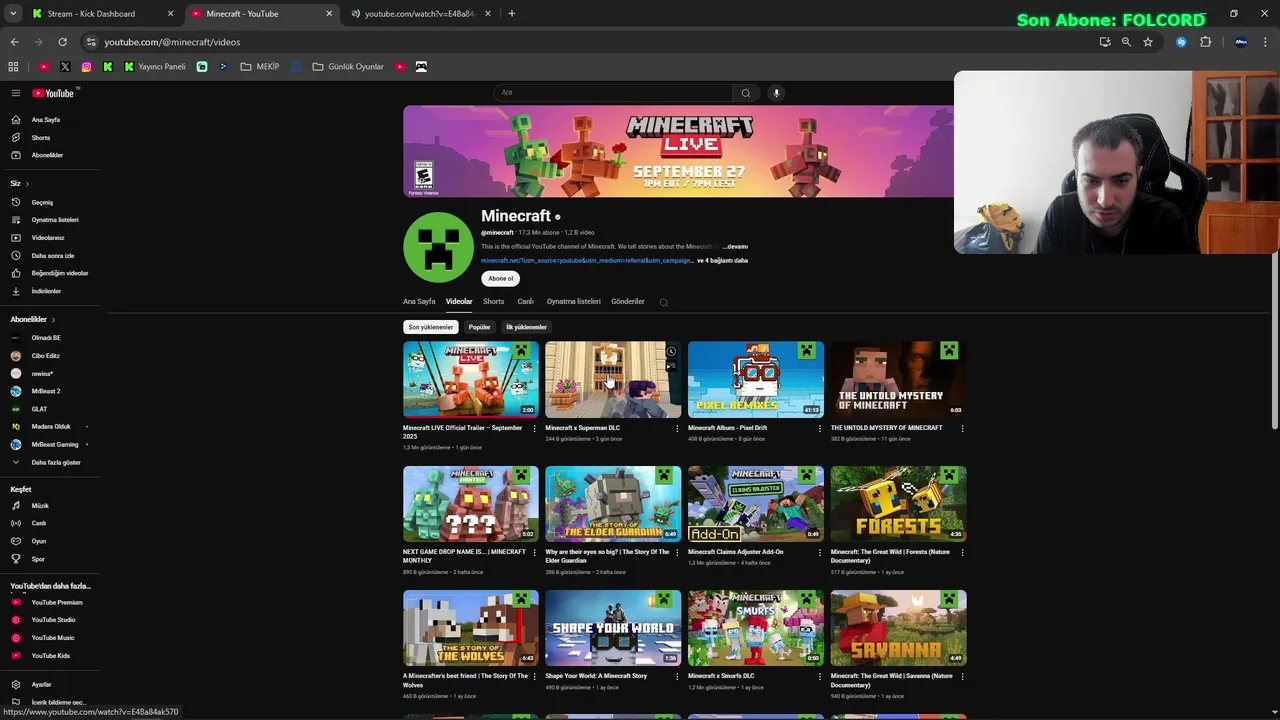Add Superman DLC video to the queue
Screen dimensions: 1280x720
point(671,366)
